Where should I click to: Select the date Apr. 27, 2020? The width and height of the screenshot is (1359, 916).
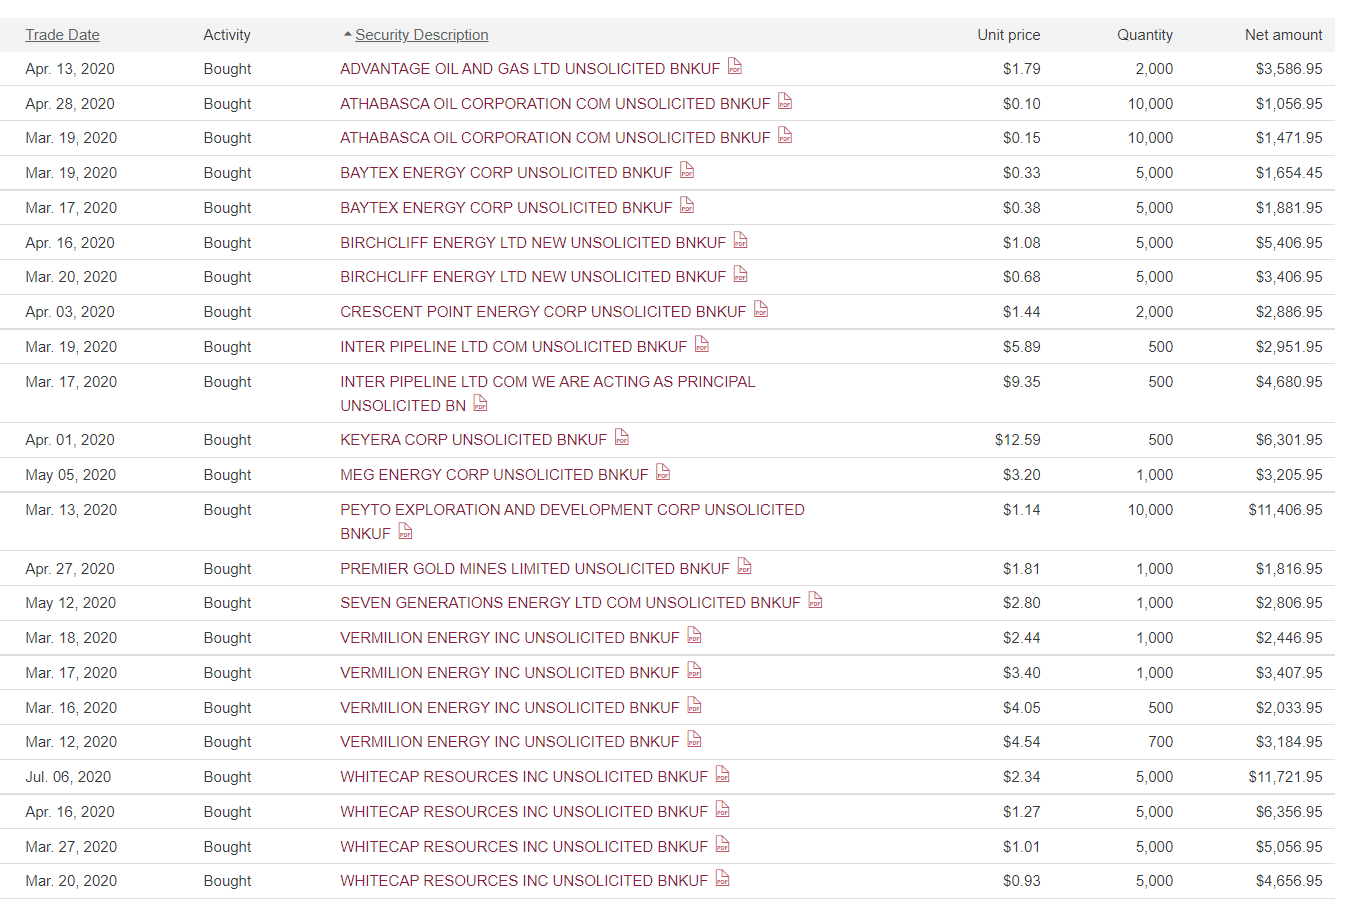70,569
